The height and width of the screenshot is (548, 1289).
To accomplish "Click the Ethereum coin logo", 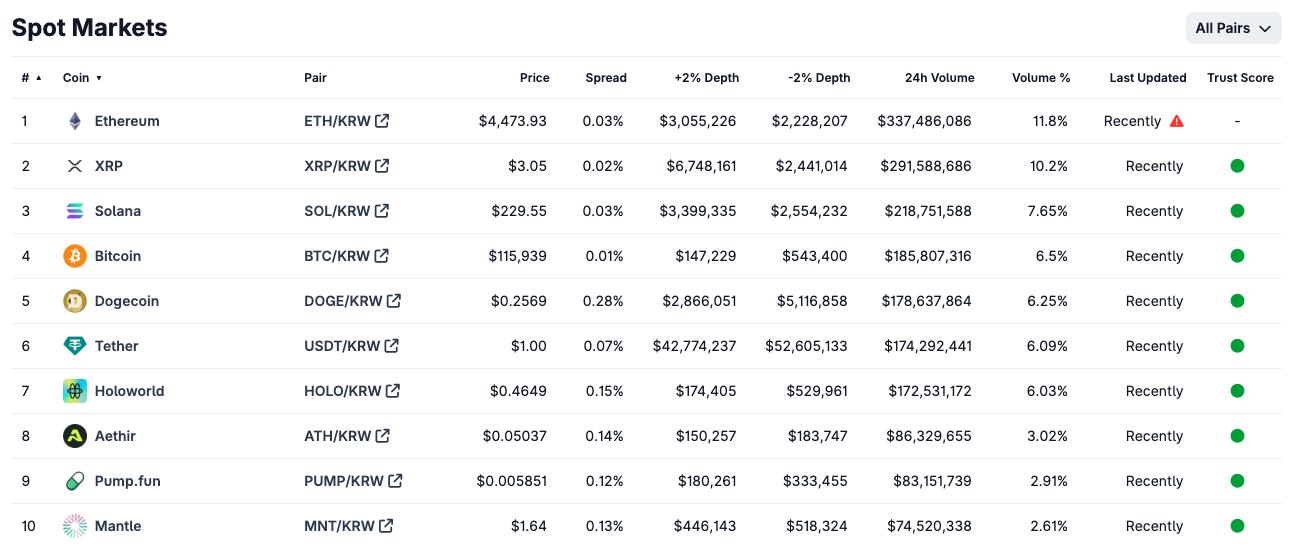I will coord(75,121).
